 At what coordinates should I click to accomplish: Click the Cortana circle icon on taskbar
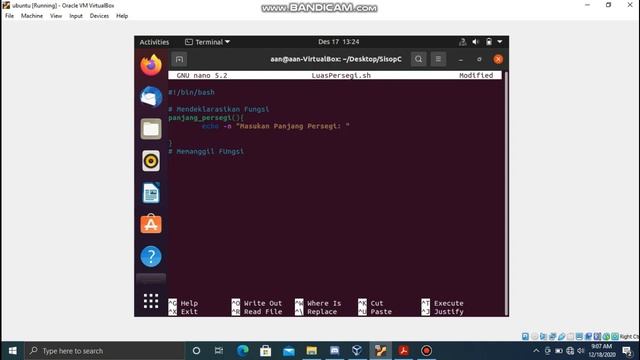click(x=196, y=351)
